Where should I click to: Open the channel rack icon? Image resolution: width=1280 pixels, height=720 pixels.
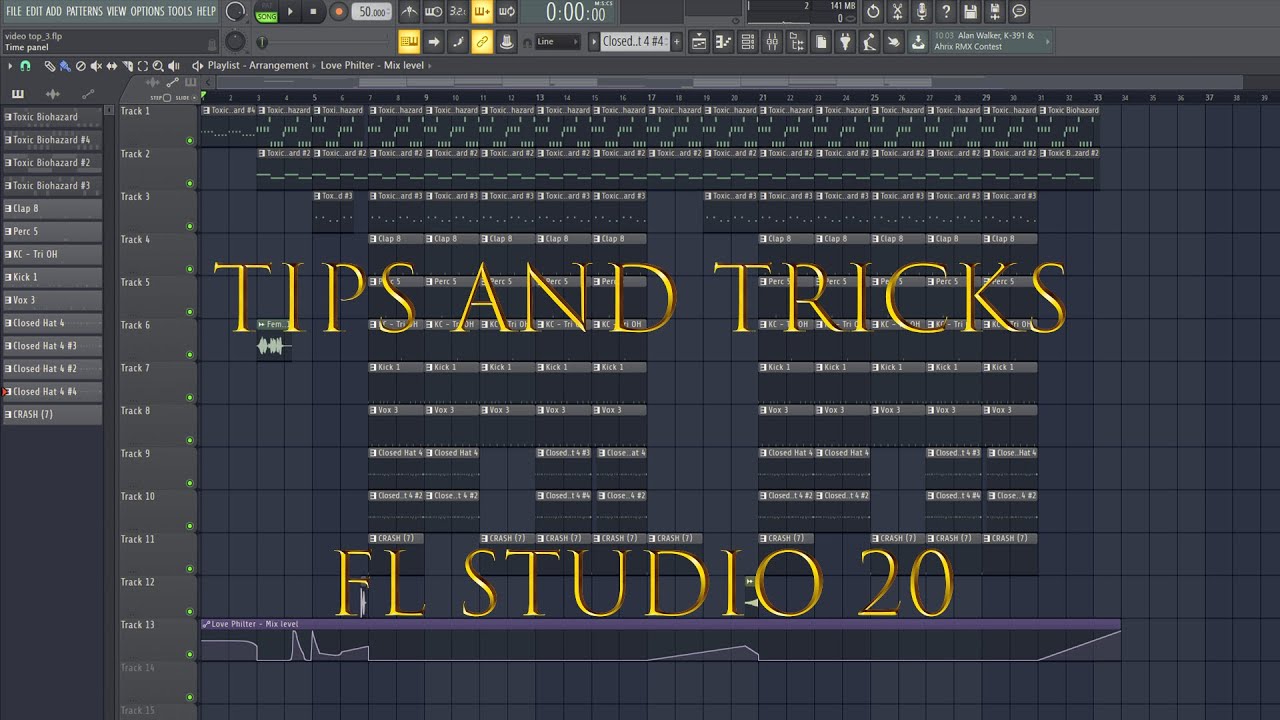(747, 41)
